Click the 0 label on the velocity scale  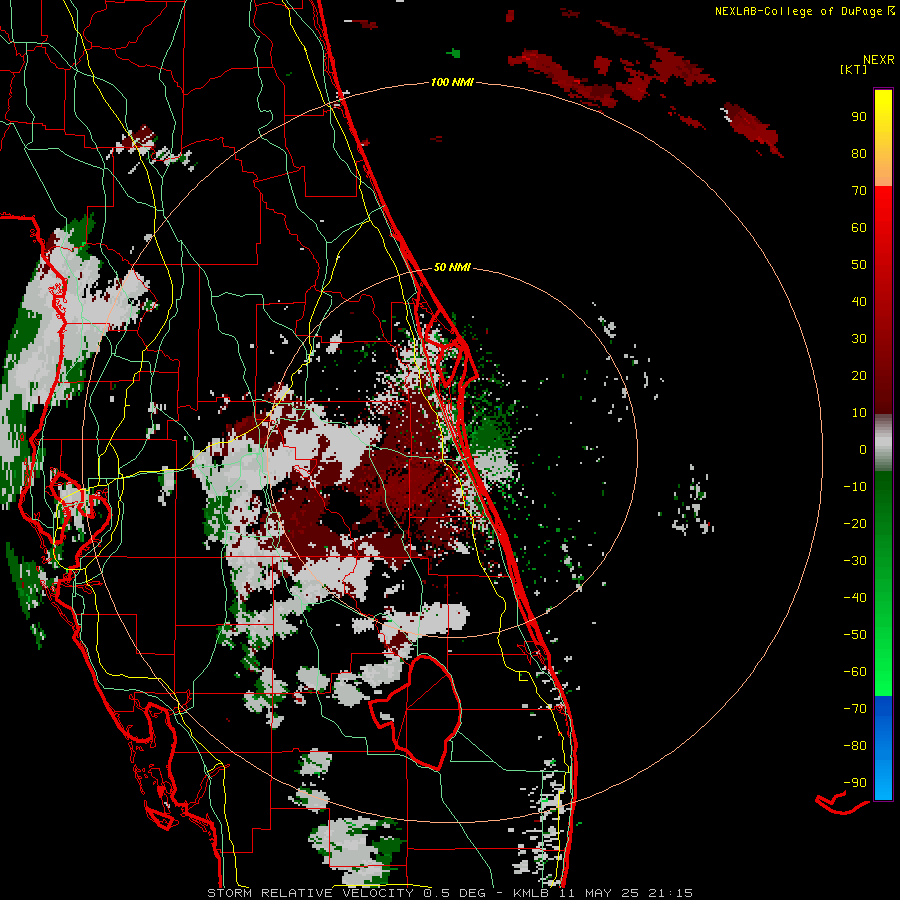863,449
